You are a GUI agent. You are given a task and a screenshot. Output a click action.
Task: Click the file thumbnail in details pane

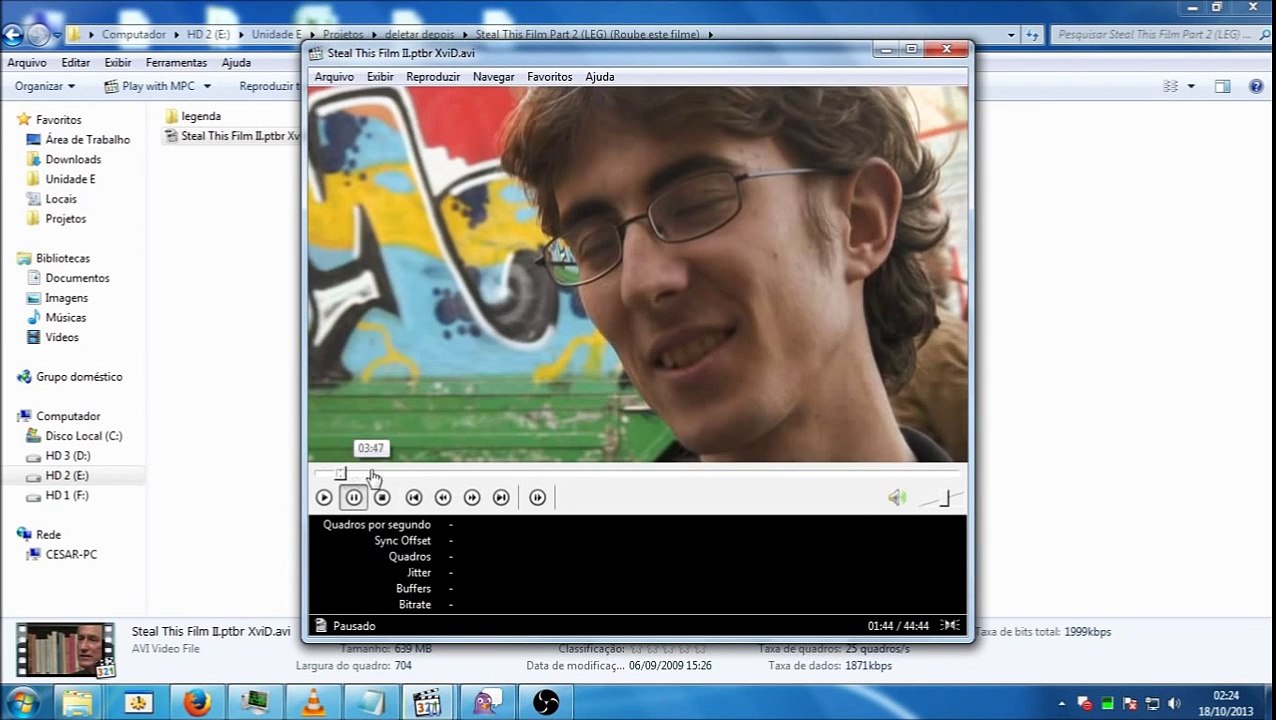66,650
